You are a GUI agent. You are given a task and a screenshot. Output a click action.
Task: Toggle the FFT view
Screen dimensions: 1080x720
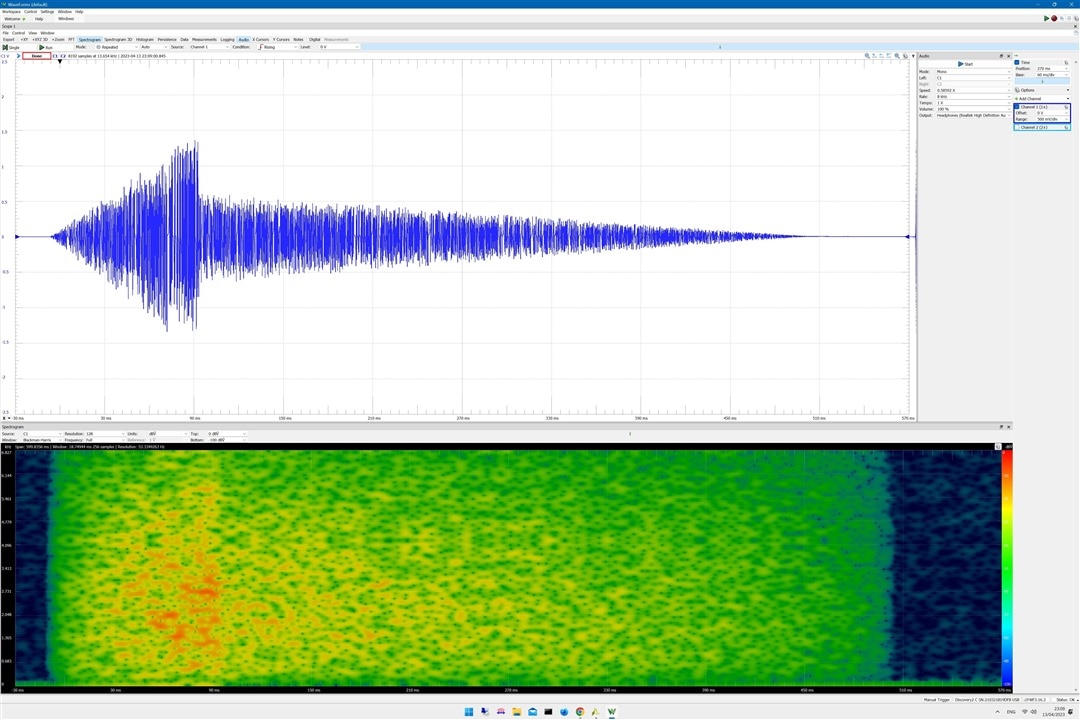(x=71, y=40)
